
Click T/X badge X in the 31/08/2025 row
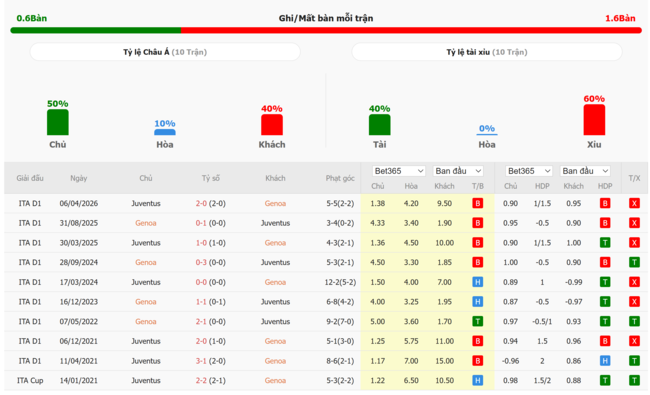(634, 223)
